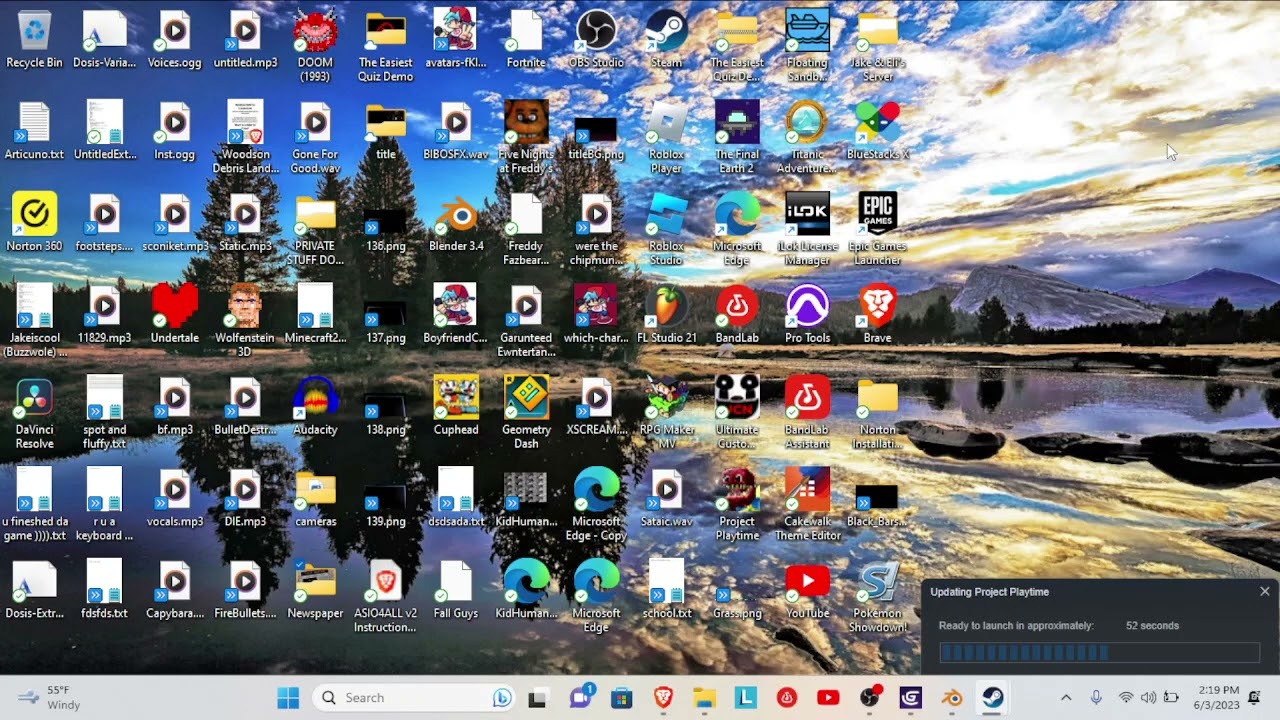Screen dimensions: 1280x720
Task: Select the Recycle Bin desktop icon
Action: coord(34,40)
